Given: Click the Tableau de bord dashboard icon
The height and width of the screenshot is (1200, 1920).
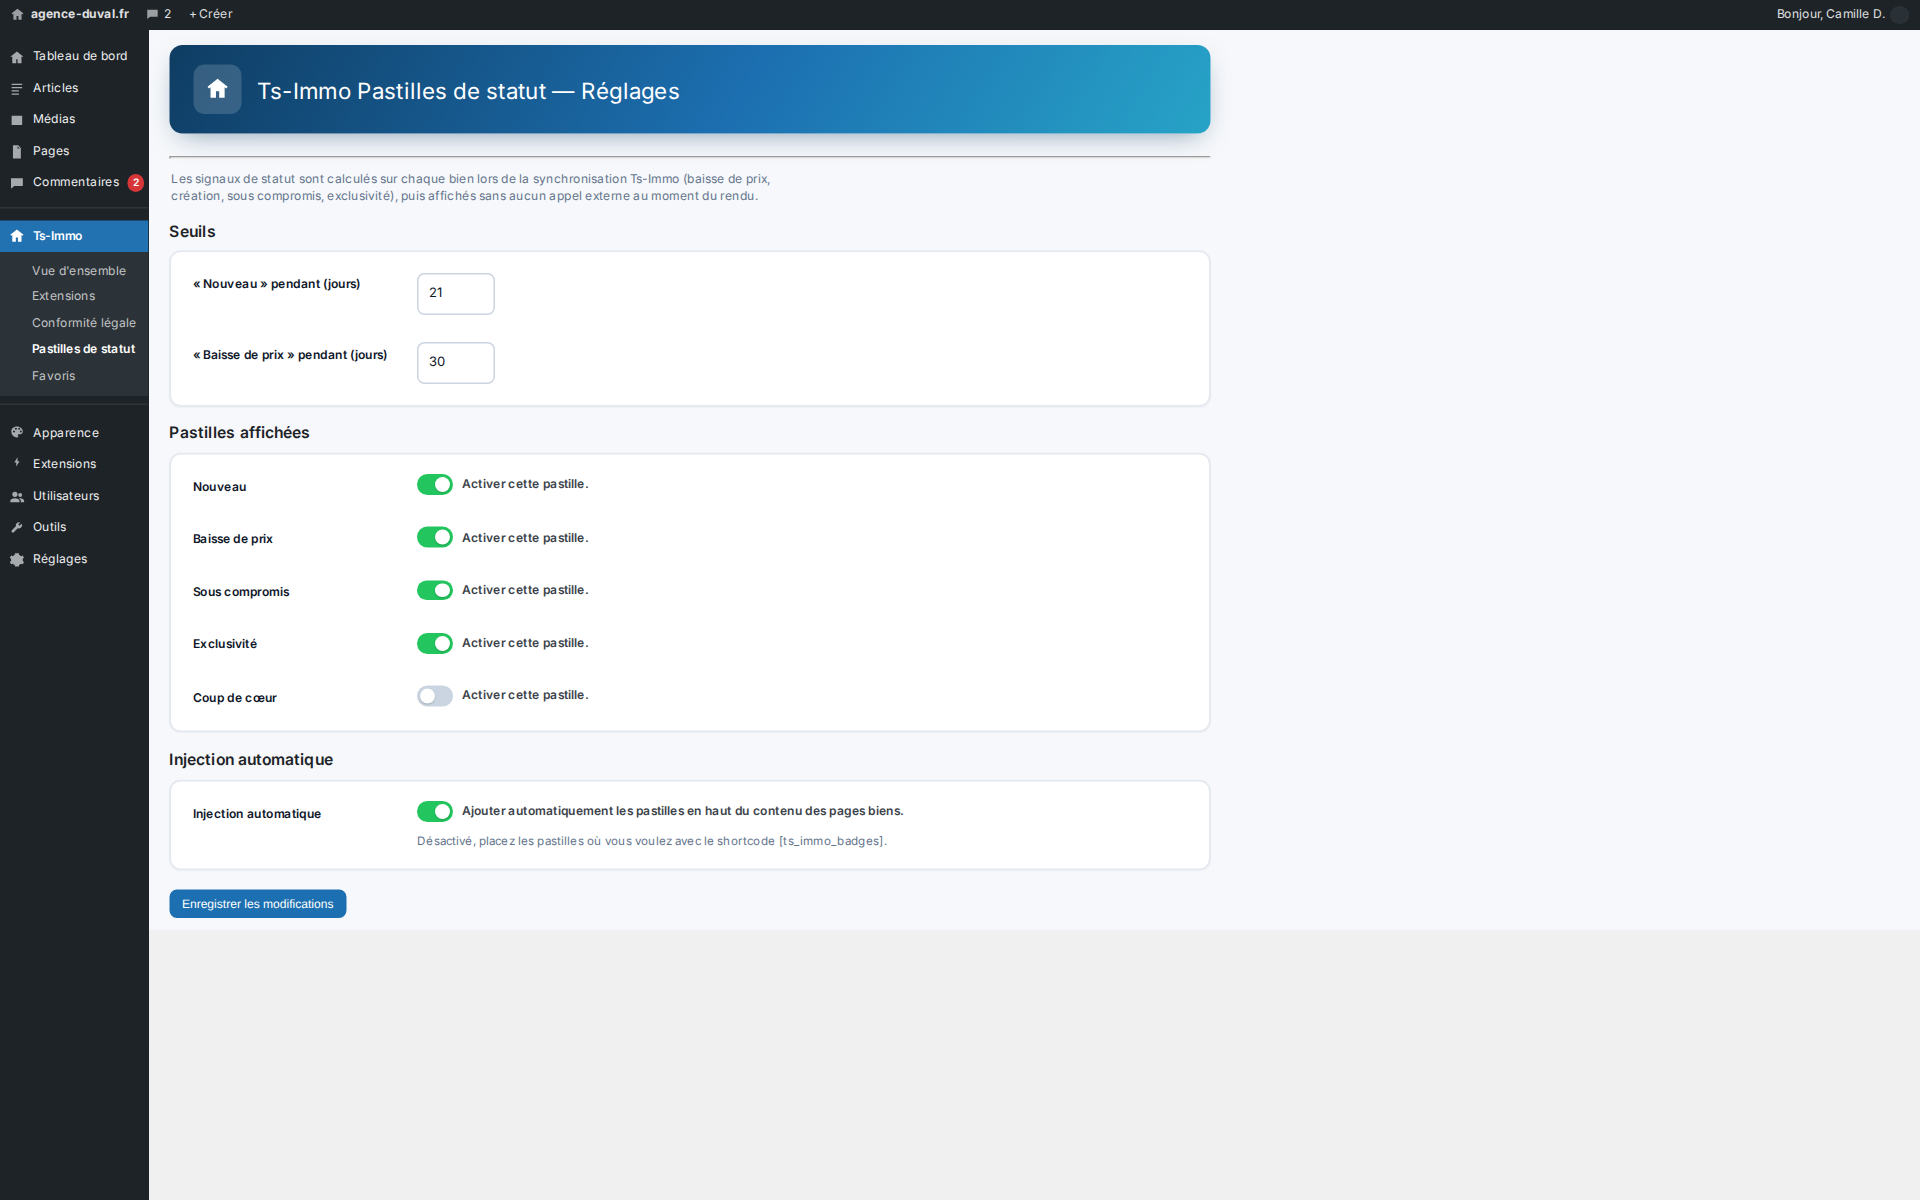Looking at the screenshot, I should click(x=17, y=57).
